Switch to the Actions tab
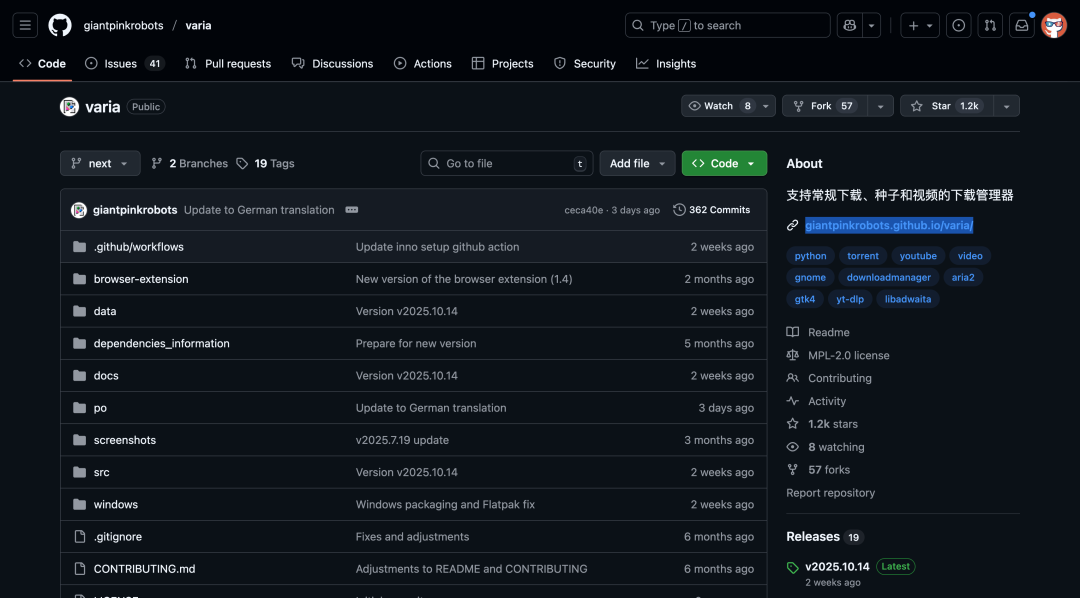Viewport: 1080px width, 598px height. 422,63
